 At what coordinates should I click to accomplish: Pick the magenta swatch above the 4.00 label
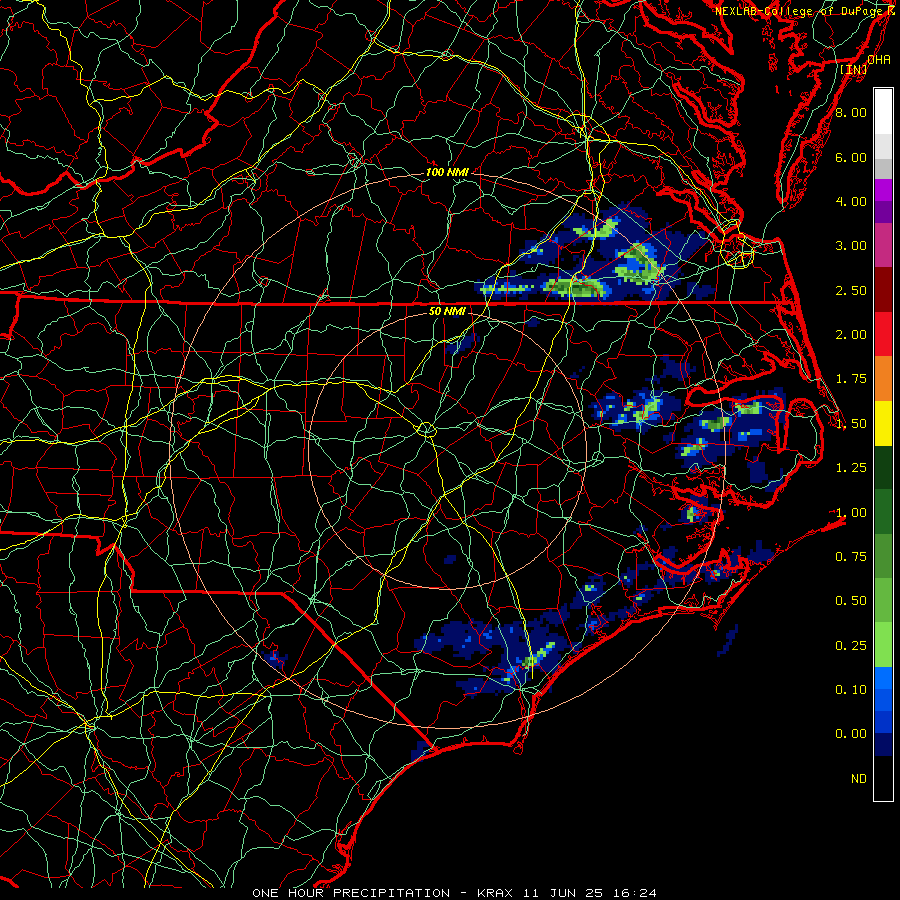883,190
